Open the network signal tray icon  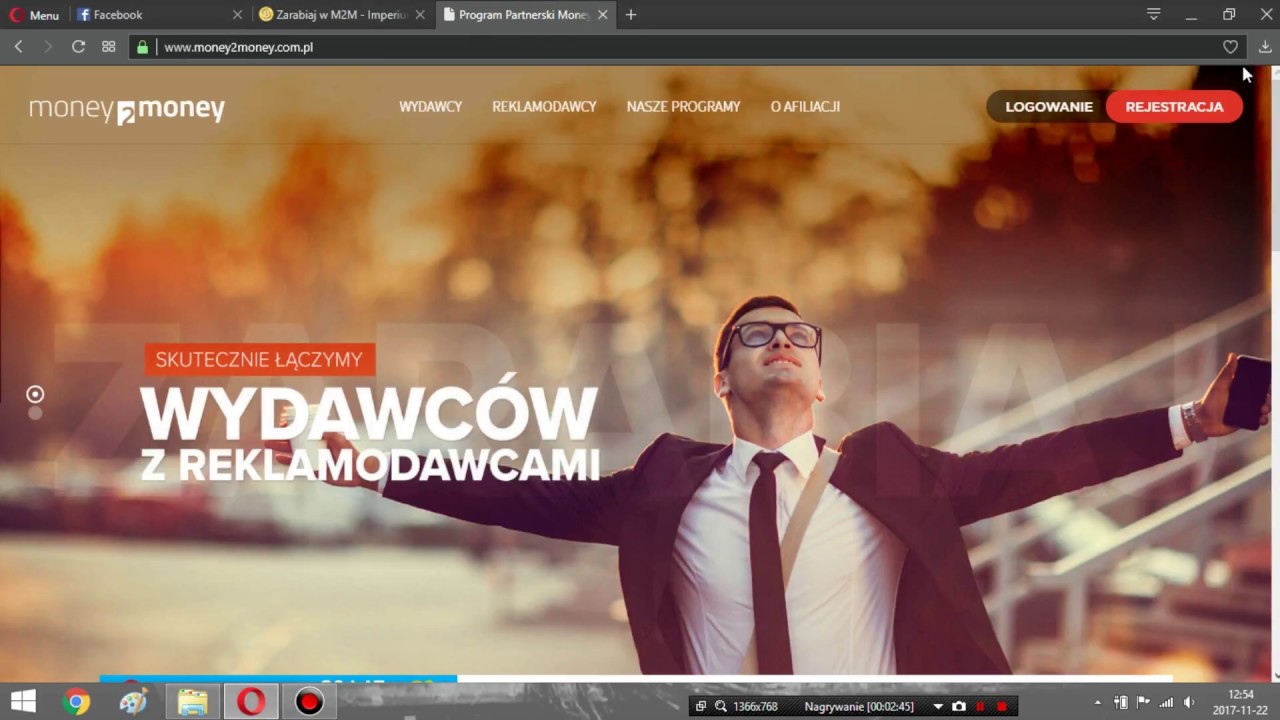1166,703
